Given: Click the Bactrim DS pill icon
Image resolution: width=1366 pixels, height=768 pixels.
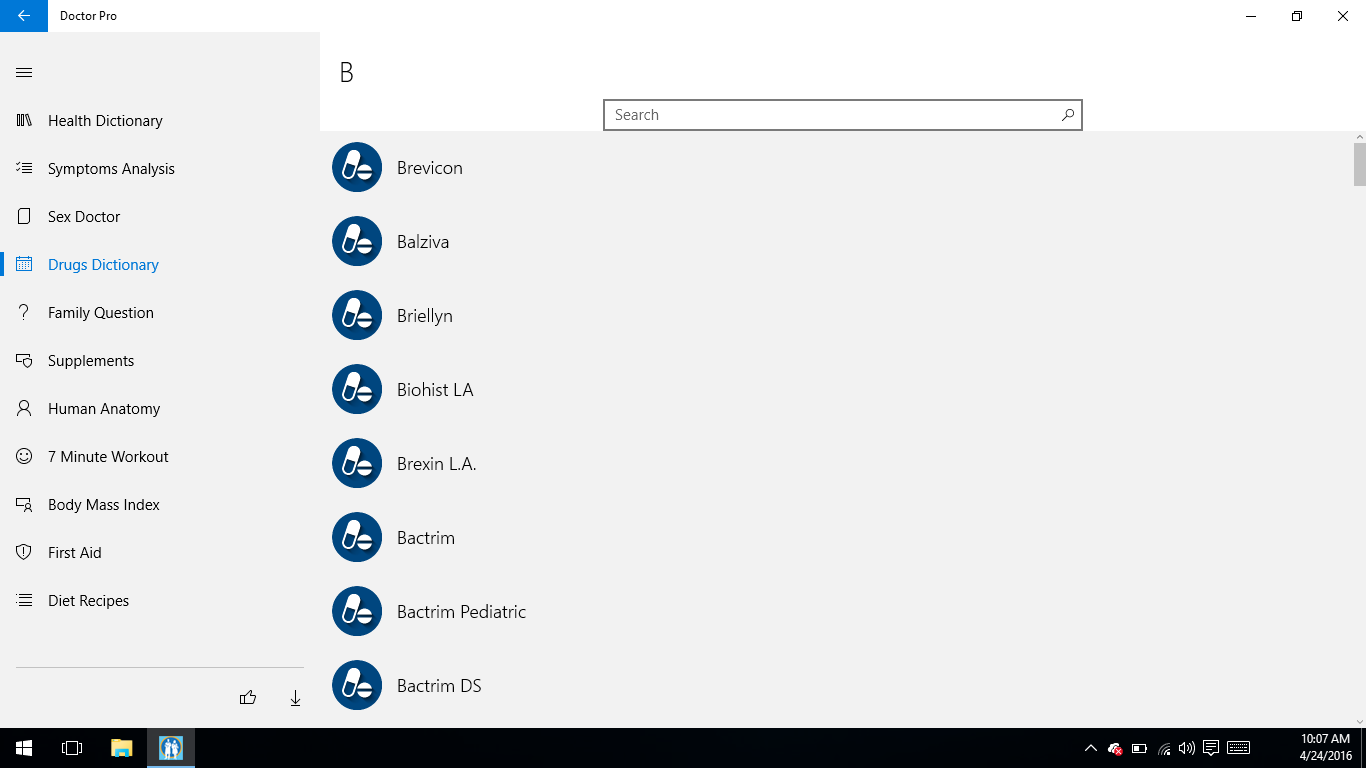Looking at the screenshot, I should (357, 686).
